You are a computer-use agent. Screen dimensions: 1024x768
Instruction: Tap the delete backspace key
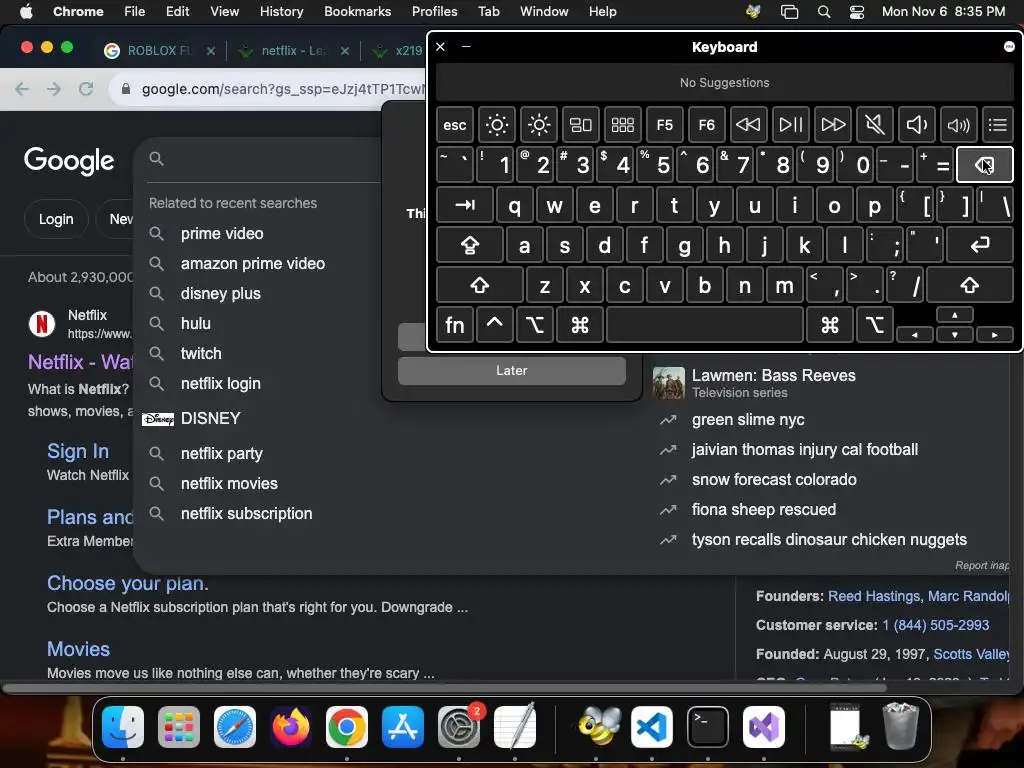click(984, 165)
